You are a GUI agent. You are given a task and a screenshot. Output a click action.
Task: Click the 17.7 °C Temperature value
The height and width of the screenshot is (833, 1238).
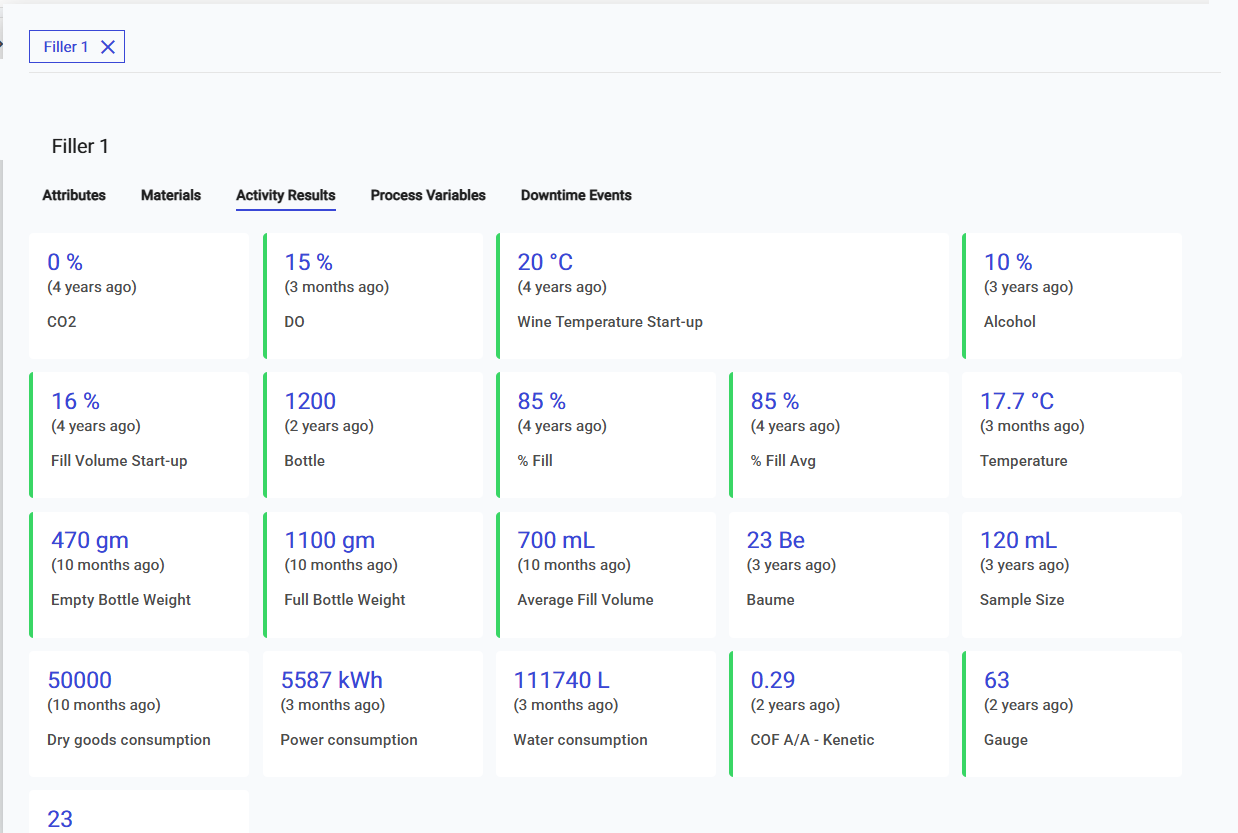1017,402
